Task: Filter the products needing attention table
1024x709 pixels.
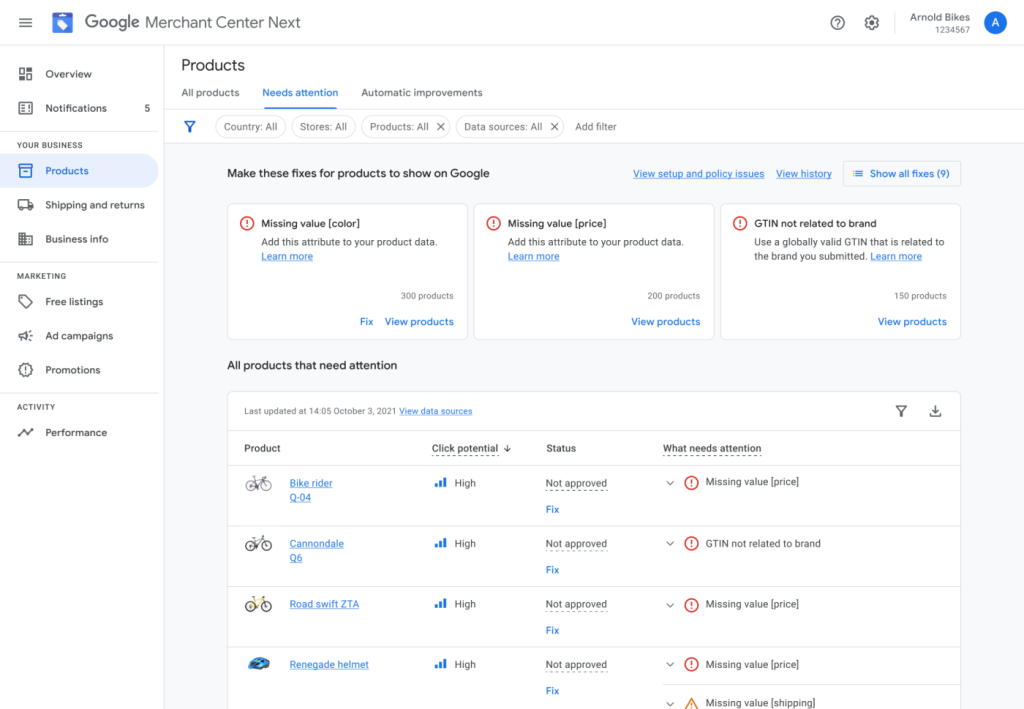Action: (901, 411)
